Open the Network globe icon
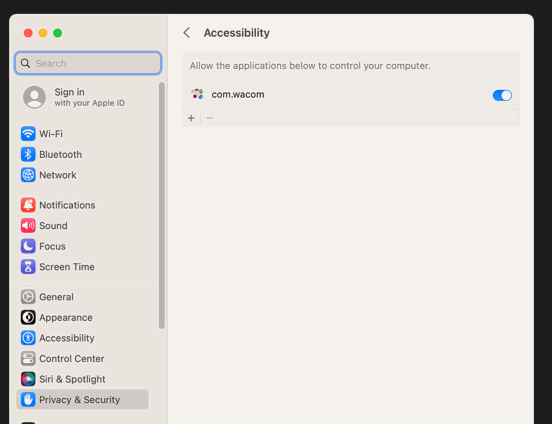The width and height of the screenshot is (552, 424). tap(28, 175)
